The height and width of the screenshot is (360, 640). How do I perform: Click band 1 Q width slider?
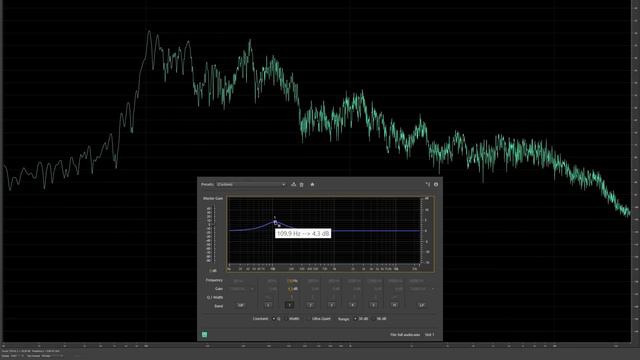(x=291, y=297)
